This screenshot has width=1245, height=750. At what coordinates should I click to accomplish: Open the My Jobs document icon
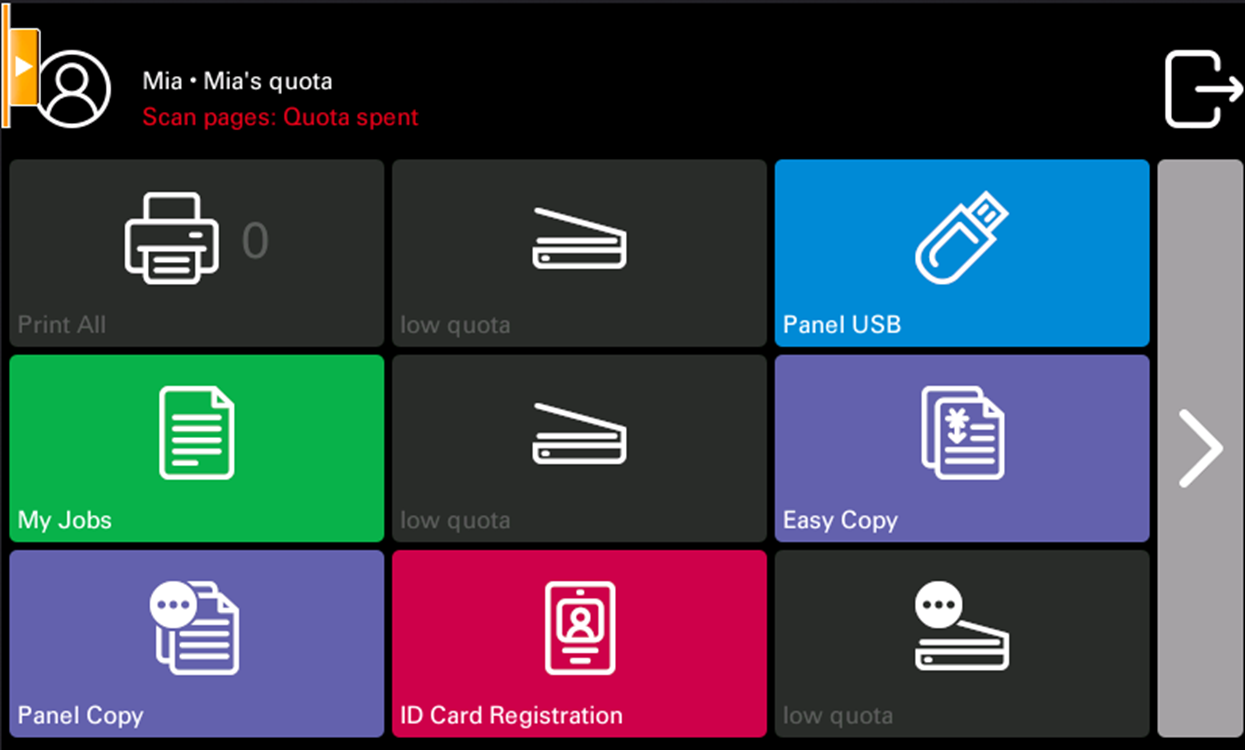197,432
